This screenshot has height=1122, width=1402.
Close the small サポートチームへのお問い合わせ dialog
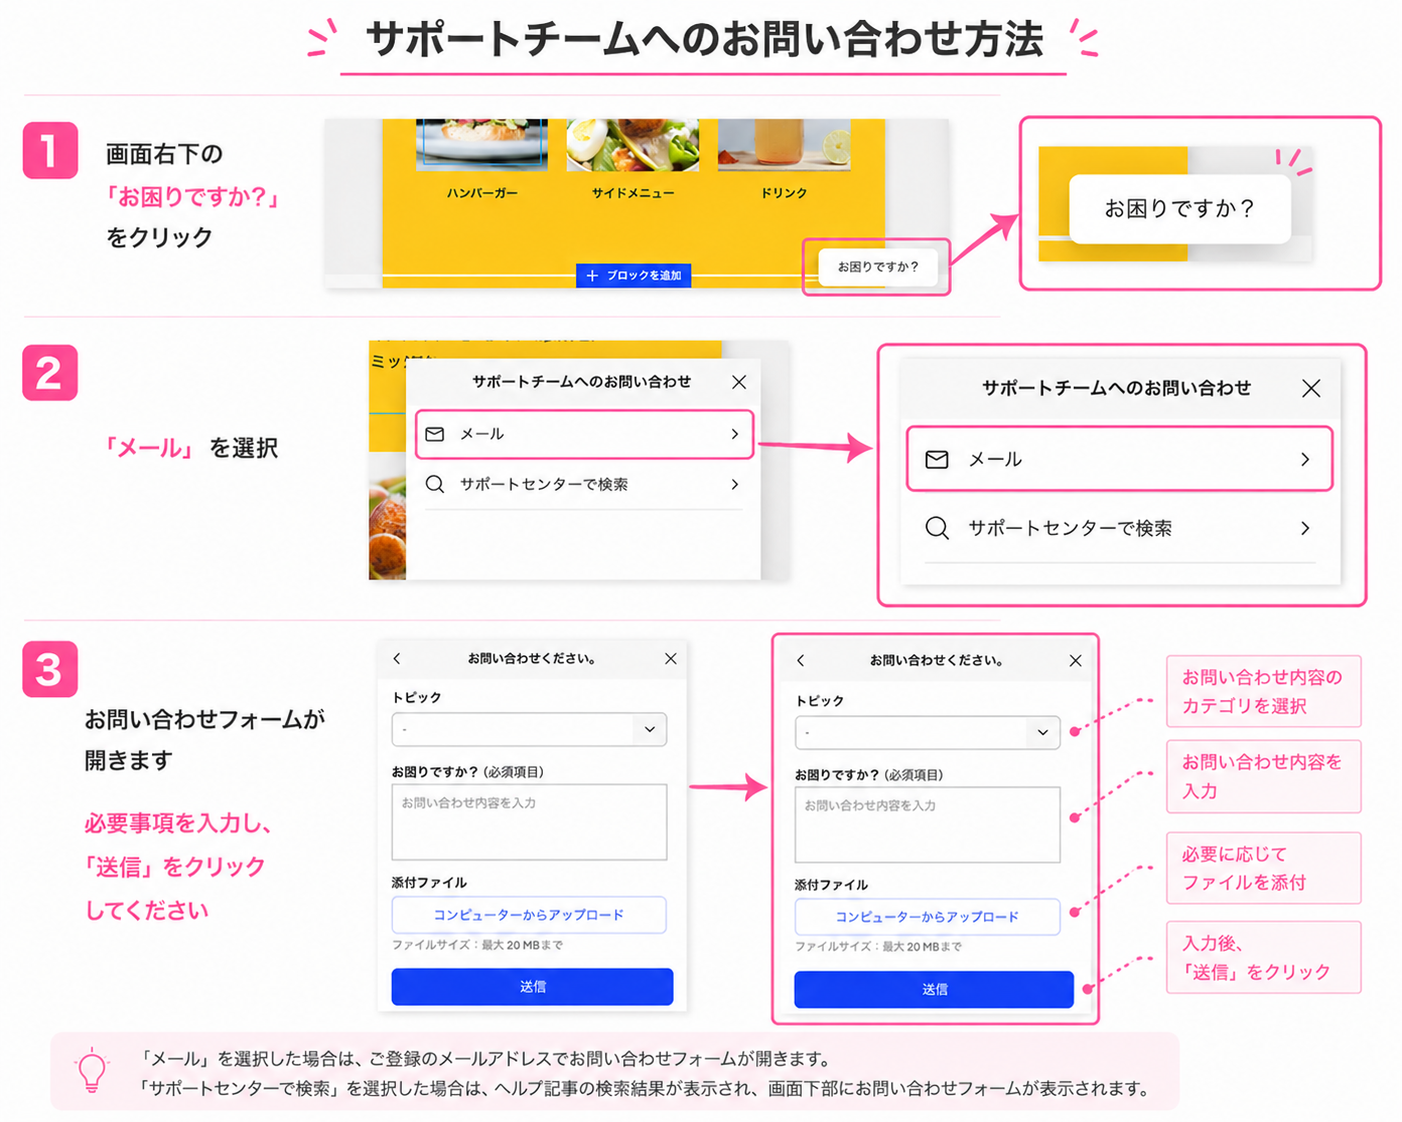coord(739,382)
